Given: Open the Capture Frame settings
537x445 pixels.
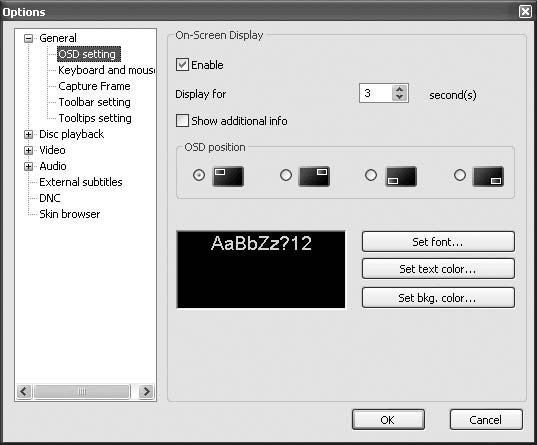Looking at the screenshot, I should [x=94, y=86].
